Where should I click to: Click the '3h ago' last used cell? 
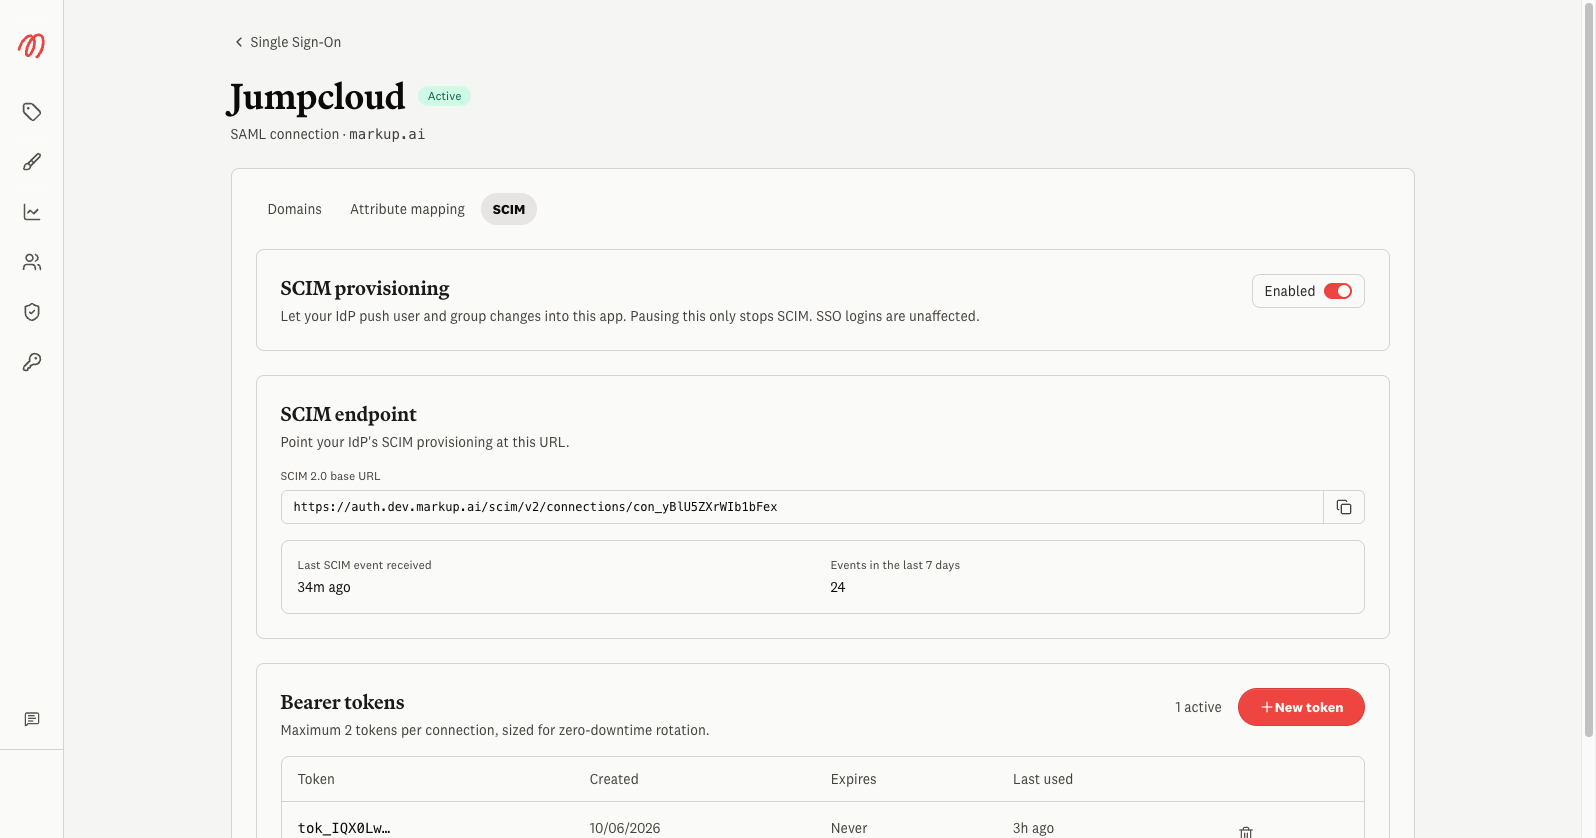pyautogui.click(x=1033, y=828)
